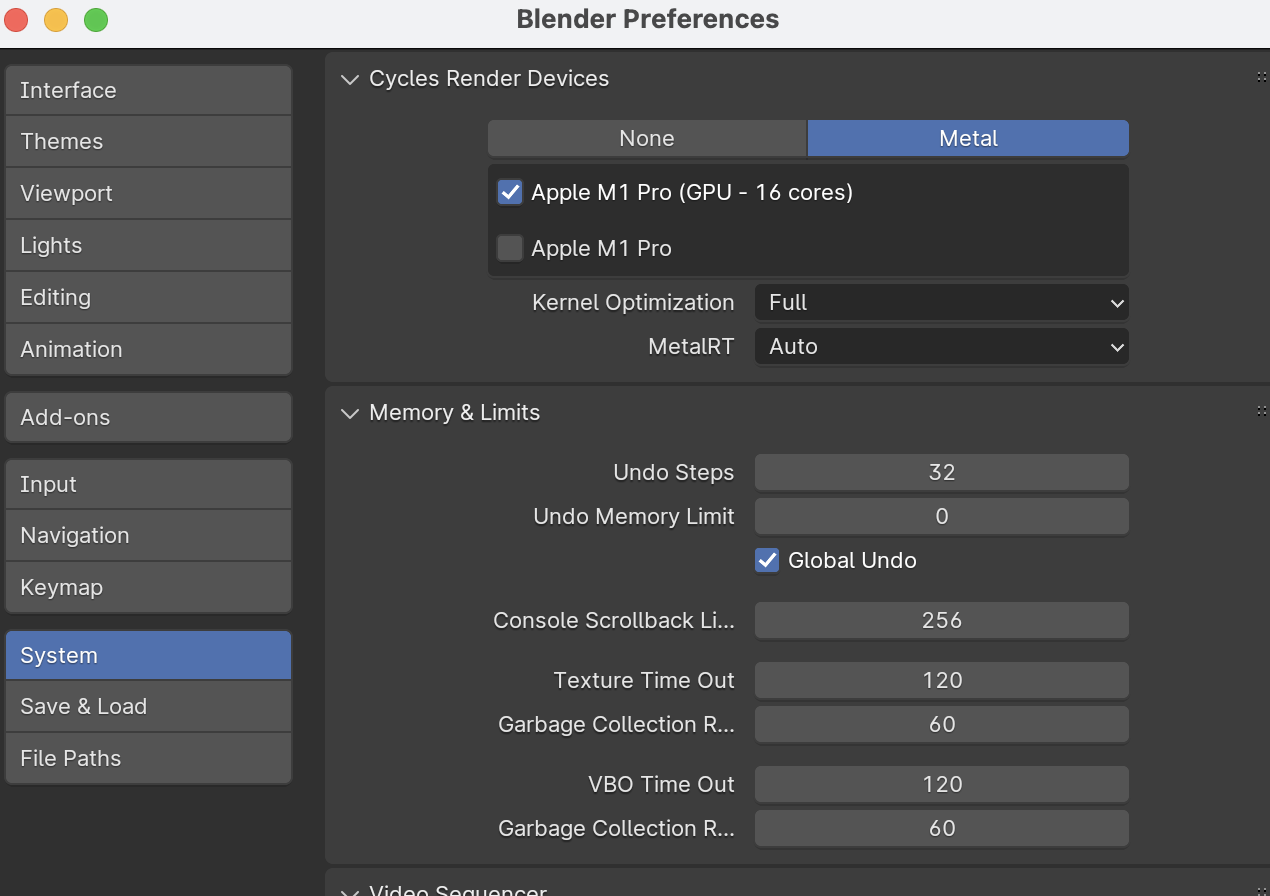Enable the Apple M1 Pro CPU device checkbox

click(x=510, y=249)
